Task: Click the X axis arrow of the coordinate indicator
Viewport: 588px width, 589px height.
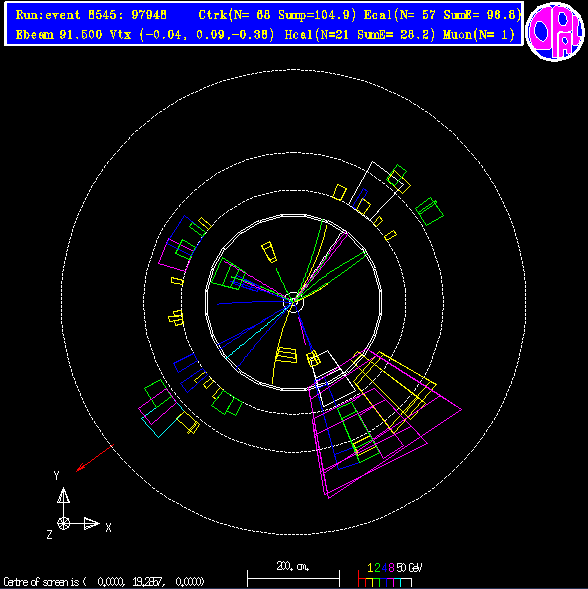Action: pyautogui.click(x=83, y=523)
